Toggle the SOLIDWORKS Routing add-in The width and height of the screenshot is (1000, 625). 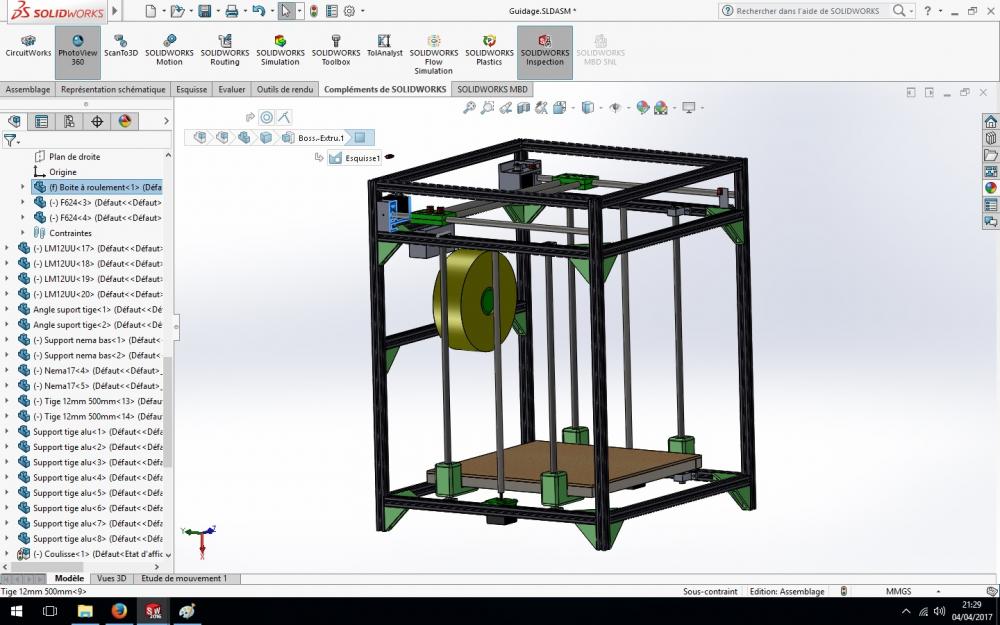click(224, 51)
